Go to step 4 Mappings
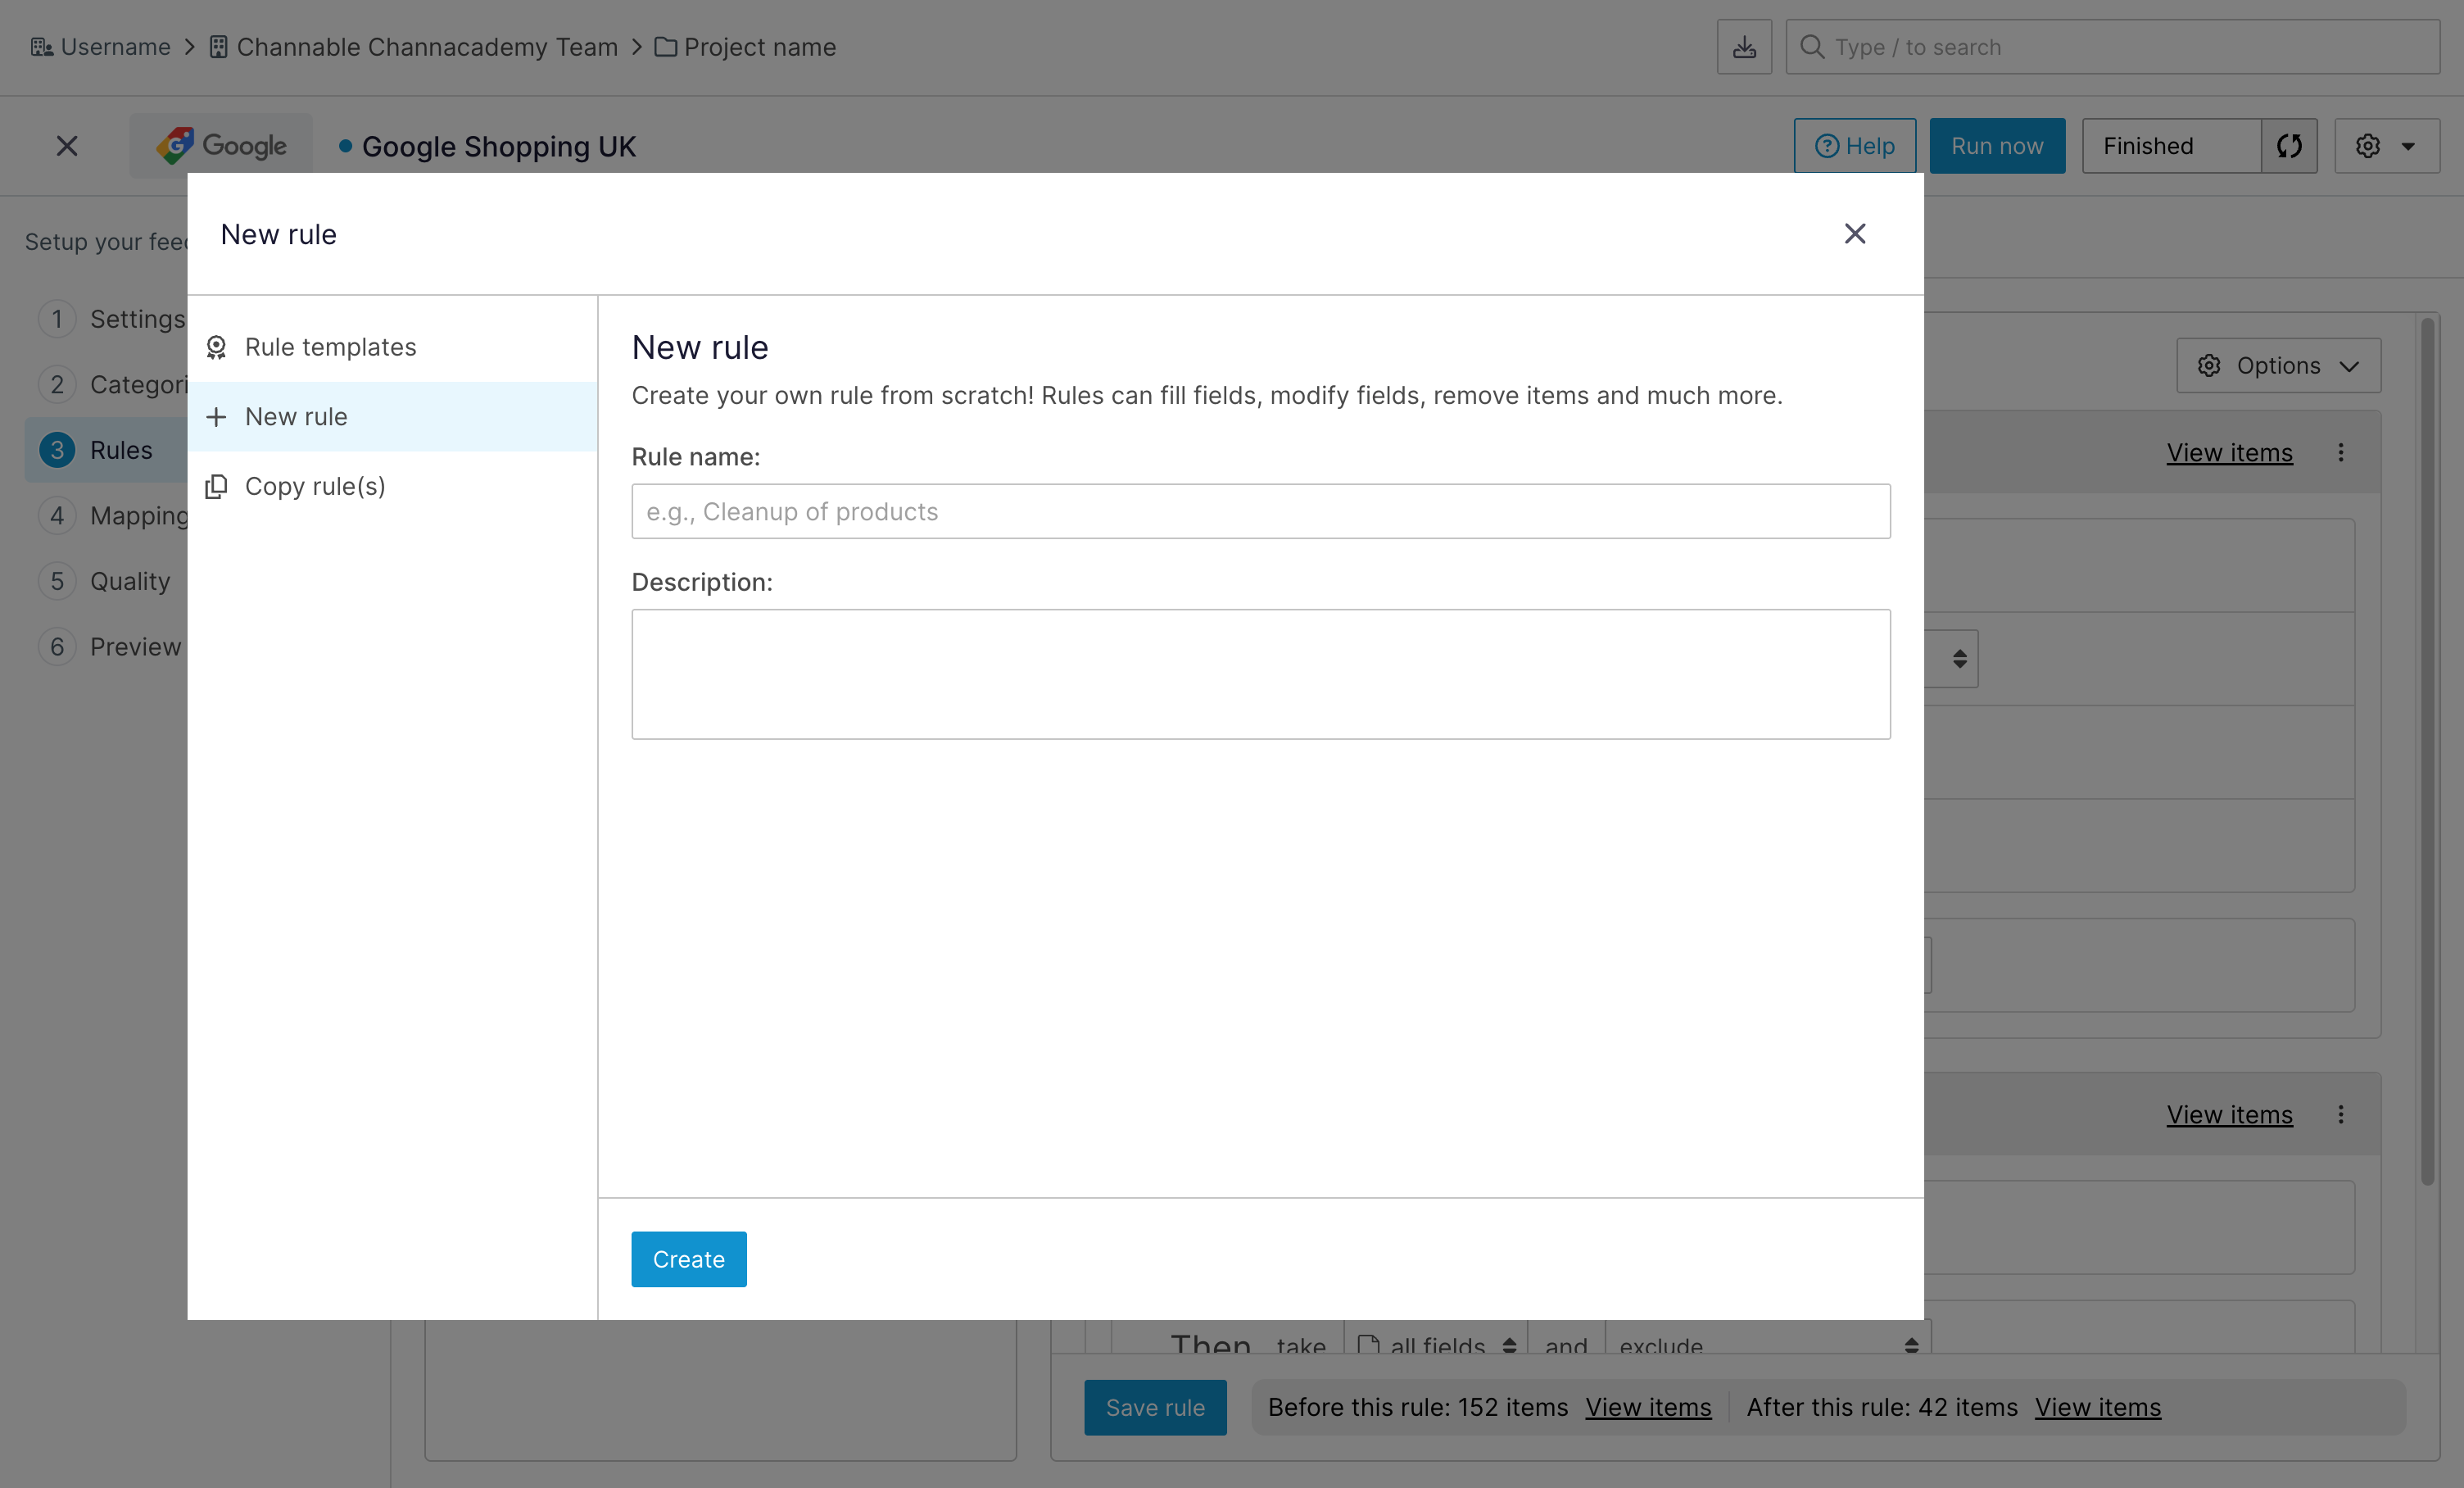2464x1488 pixels. tap(112, 516)
